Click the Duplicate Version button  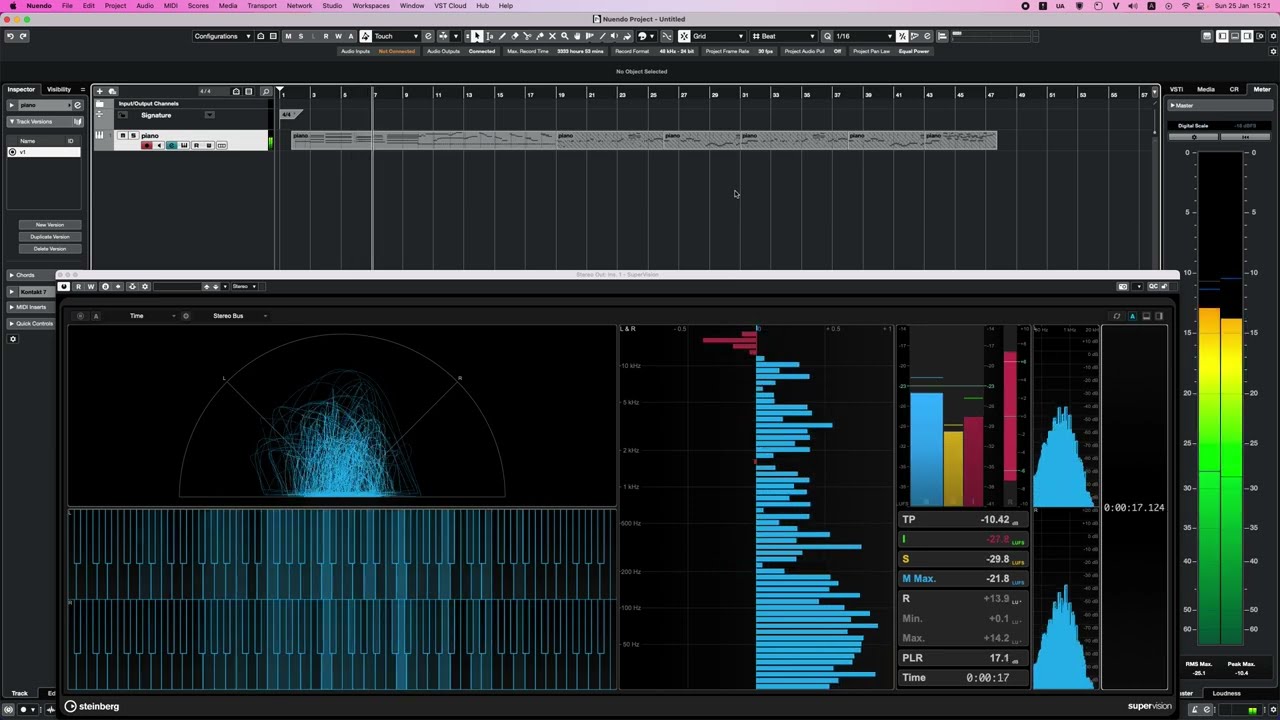pyautogui.click(x=50, y=237)
